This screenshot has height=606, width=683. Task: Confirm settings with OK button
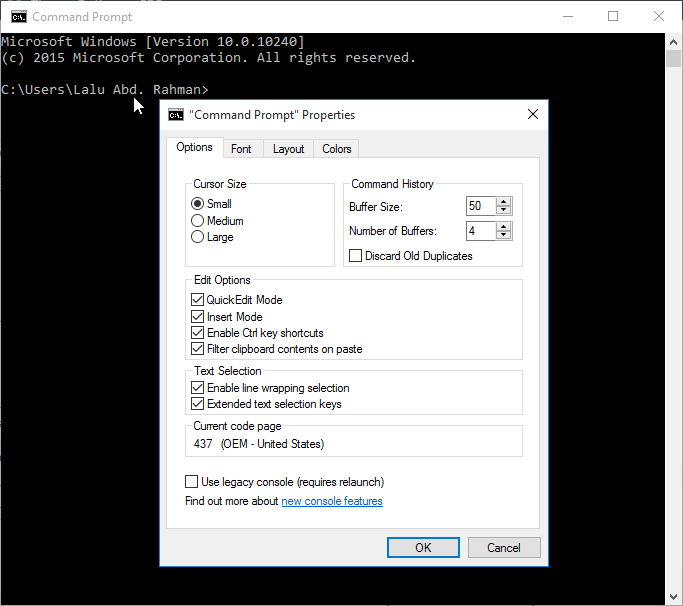tap(423, 547)
